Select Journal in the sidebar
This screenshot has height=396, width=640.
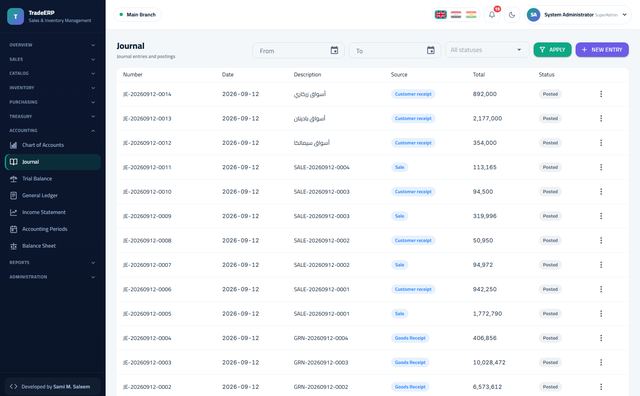click(x=53, y=162)
